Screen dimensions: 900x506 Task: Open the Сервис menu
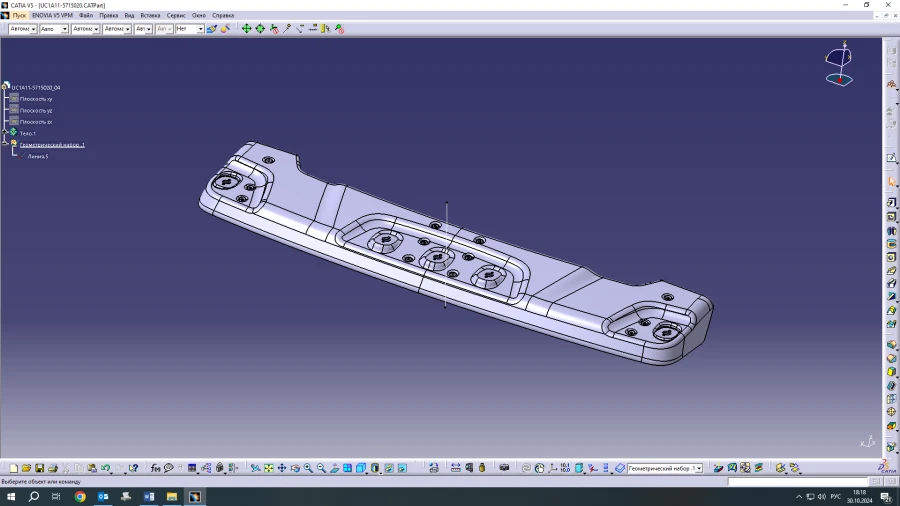pos(176,15)
